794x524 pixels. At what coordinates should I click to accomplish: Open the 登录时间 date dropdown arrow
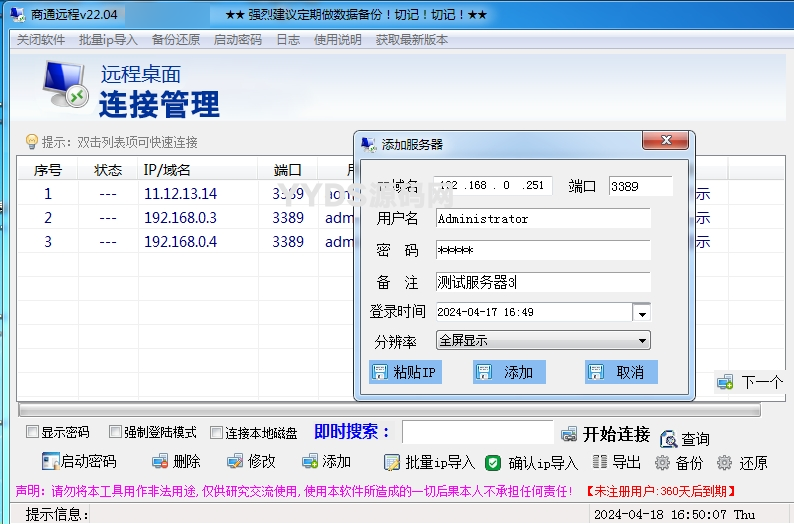coord(641,313)
